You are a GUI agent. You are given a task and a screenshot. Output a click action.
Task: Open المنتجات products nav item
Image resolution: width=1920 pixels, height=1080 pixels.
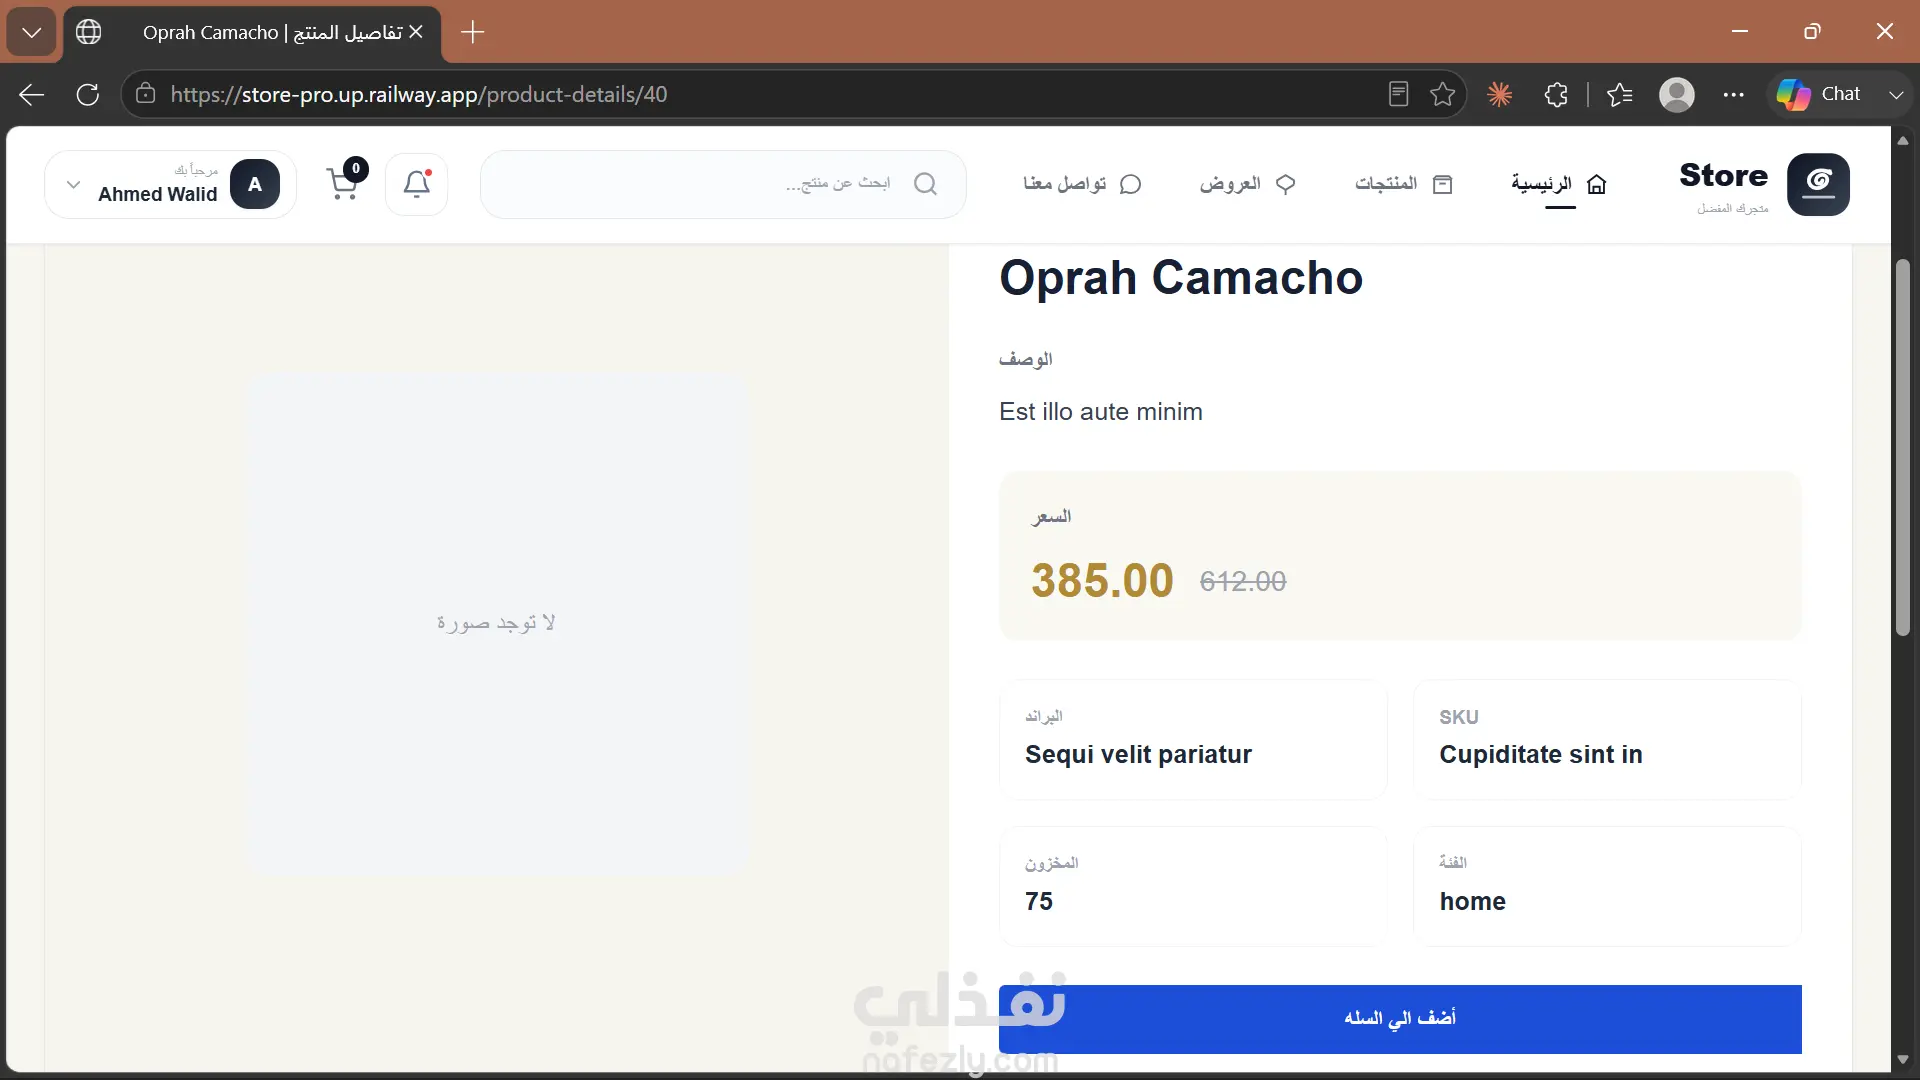click(1404, 184)
